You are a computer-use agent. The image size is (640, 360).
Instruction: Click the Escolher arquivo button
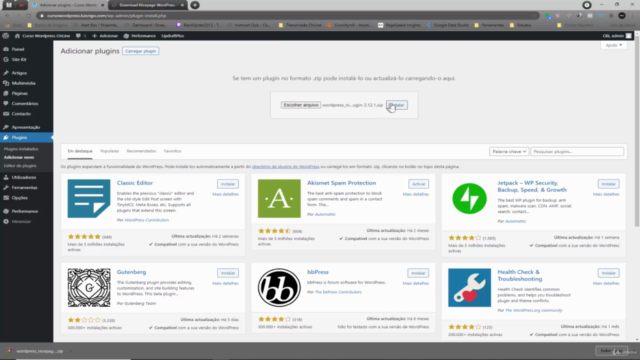pyautogui.click(x=301, y=105)
